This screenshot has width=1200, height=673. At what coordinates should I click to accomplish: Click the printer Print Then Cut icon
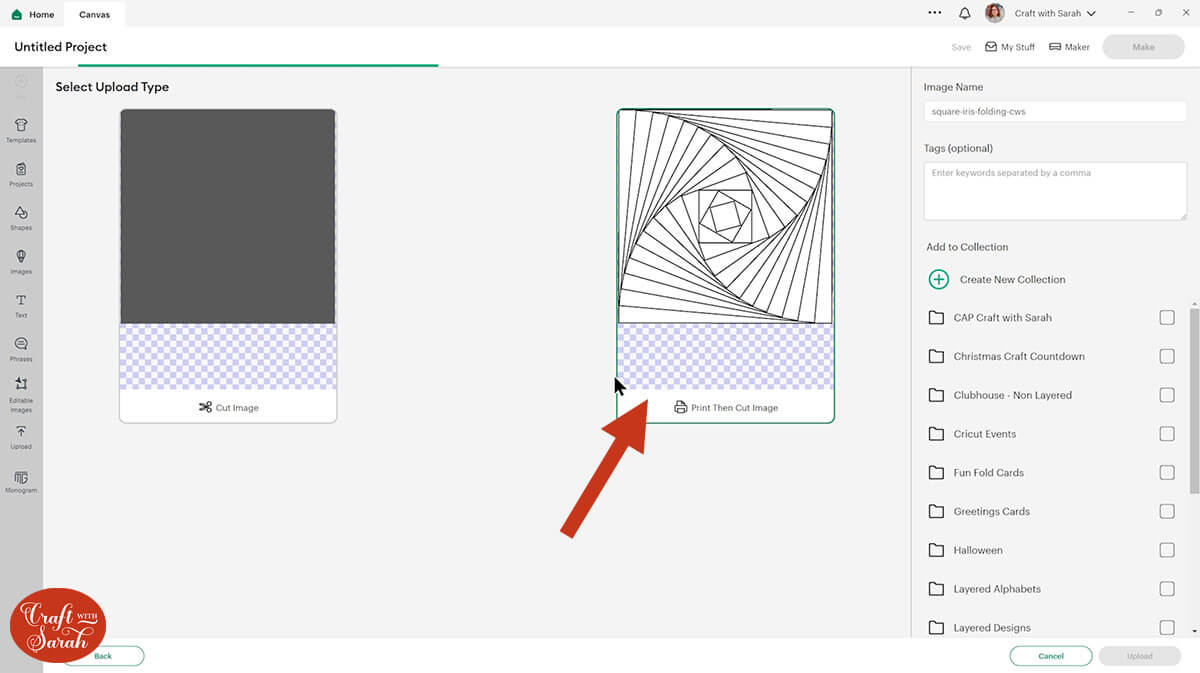[680, 407]
